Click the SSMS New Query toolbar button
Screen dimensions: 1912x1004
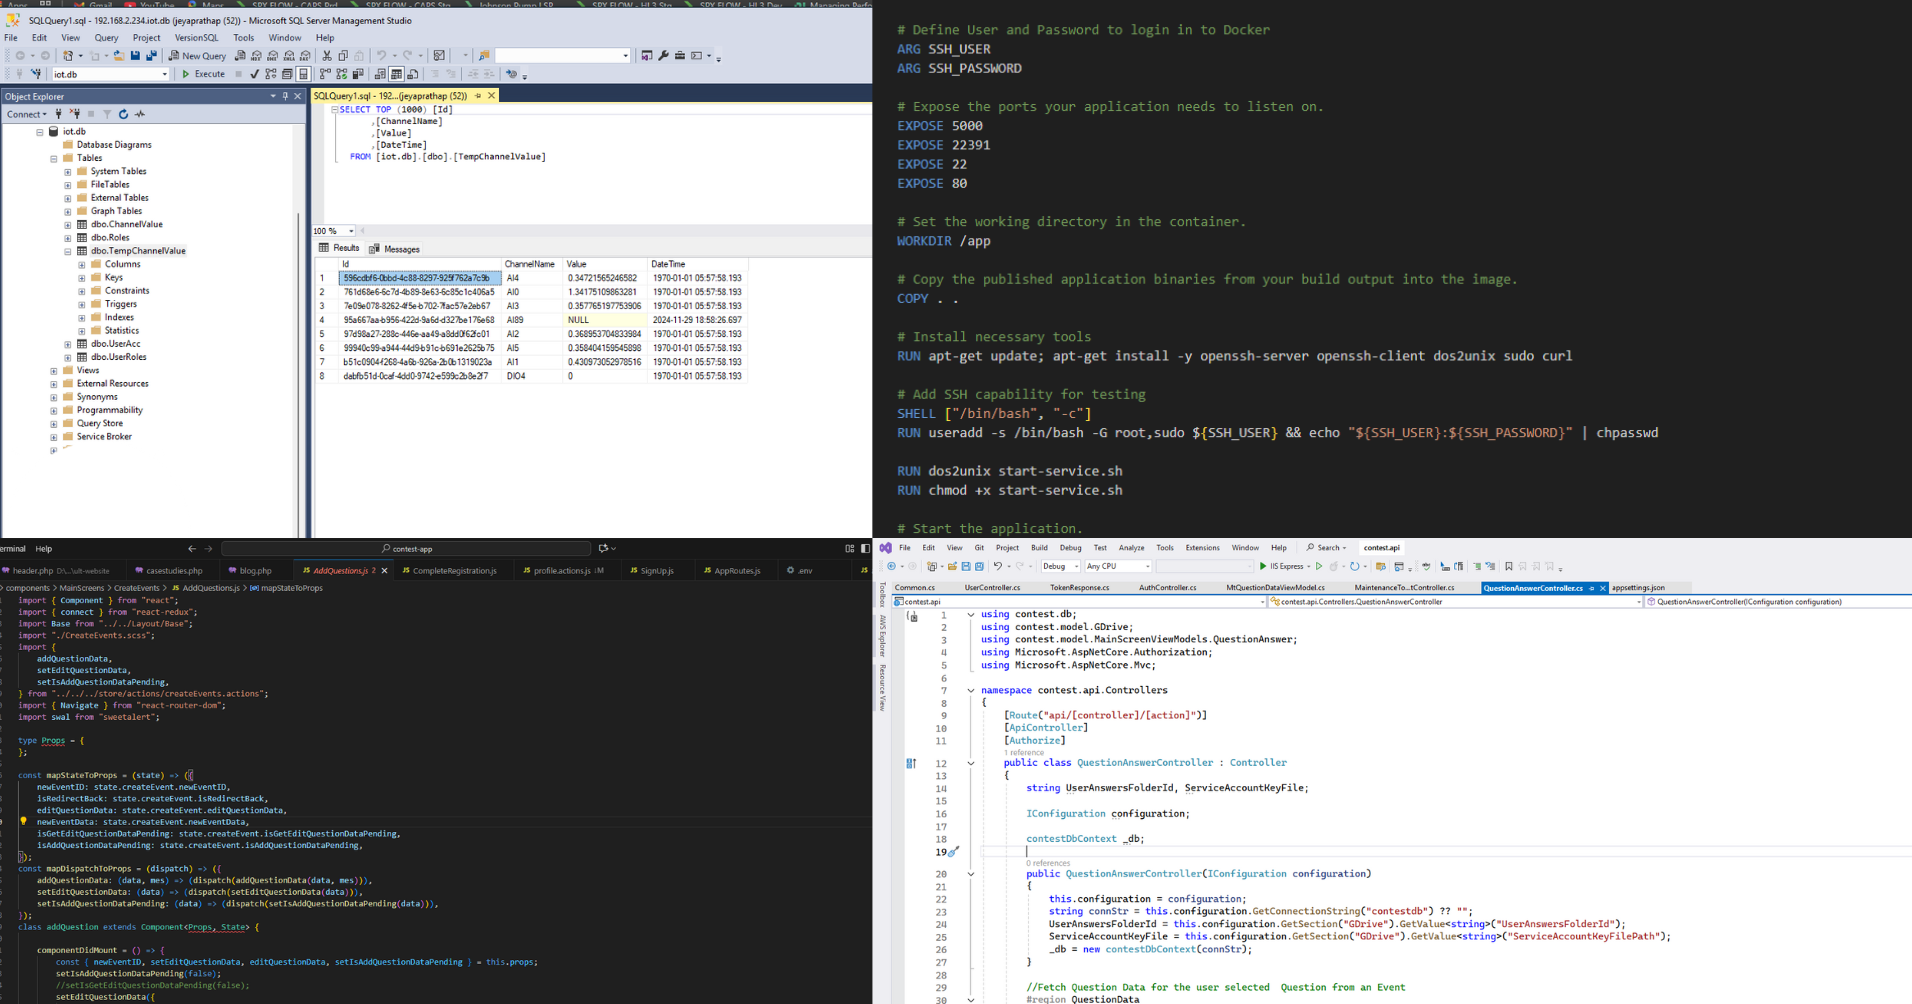[x=197, y=56]
